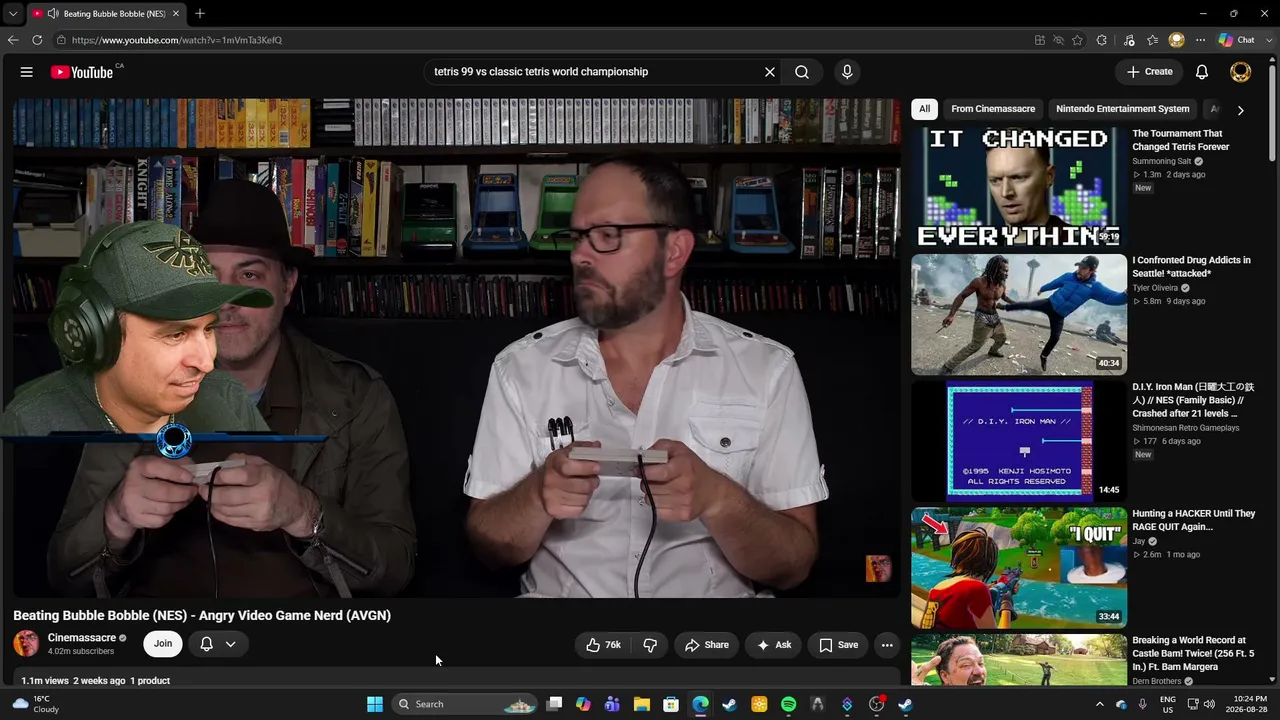Screen dimensions: 1280x720
Task: Open the YouTube guide hamburger menu
Action: [27, 72]
